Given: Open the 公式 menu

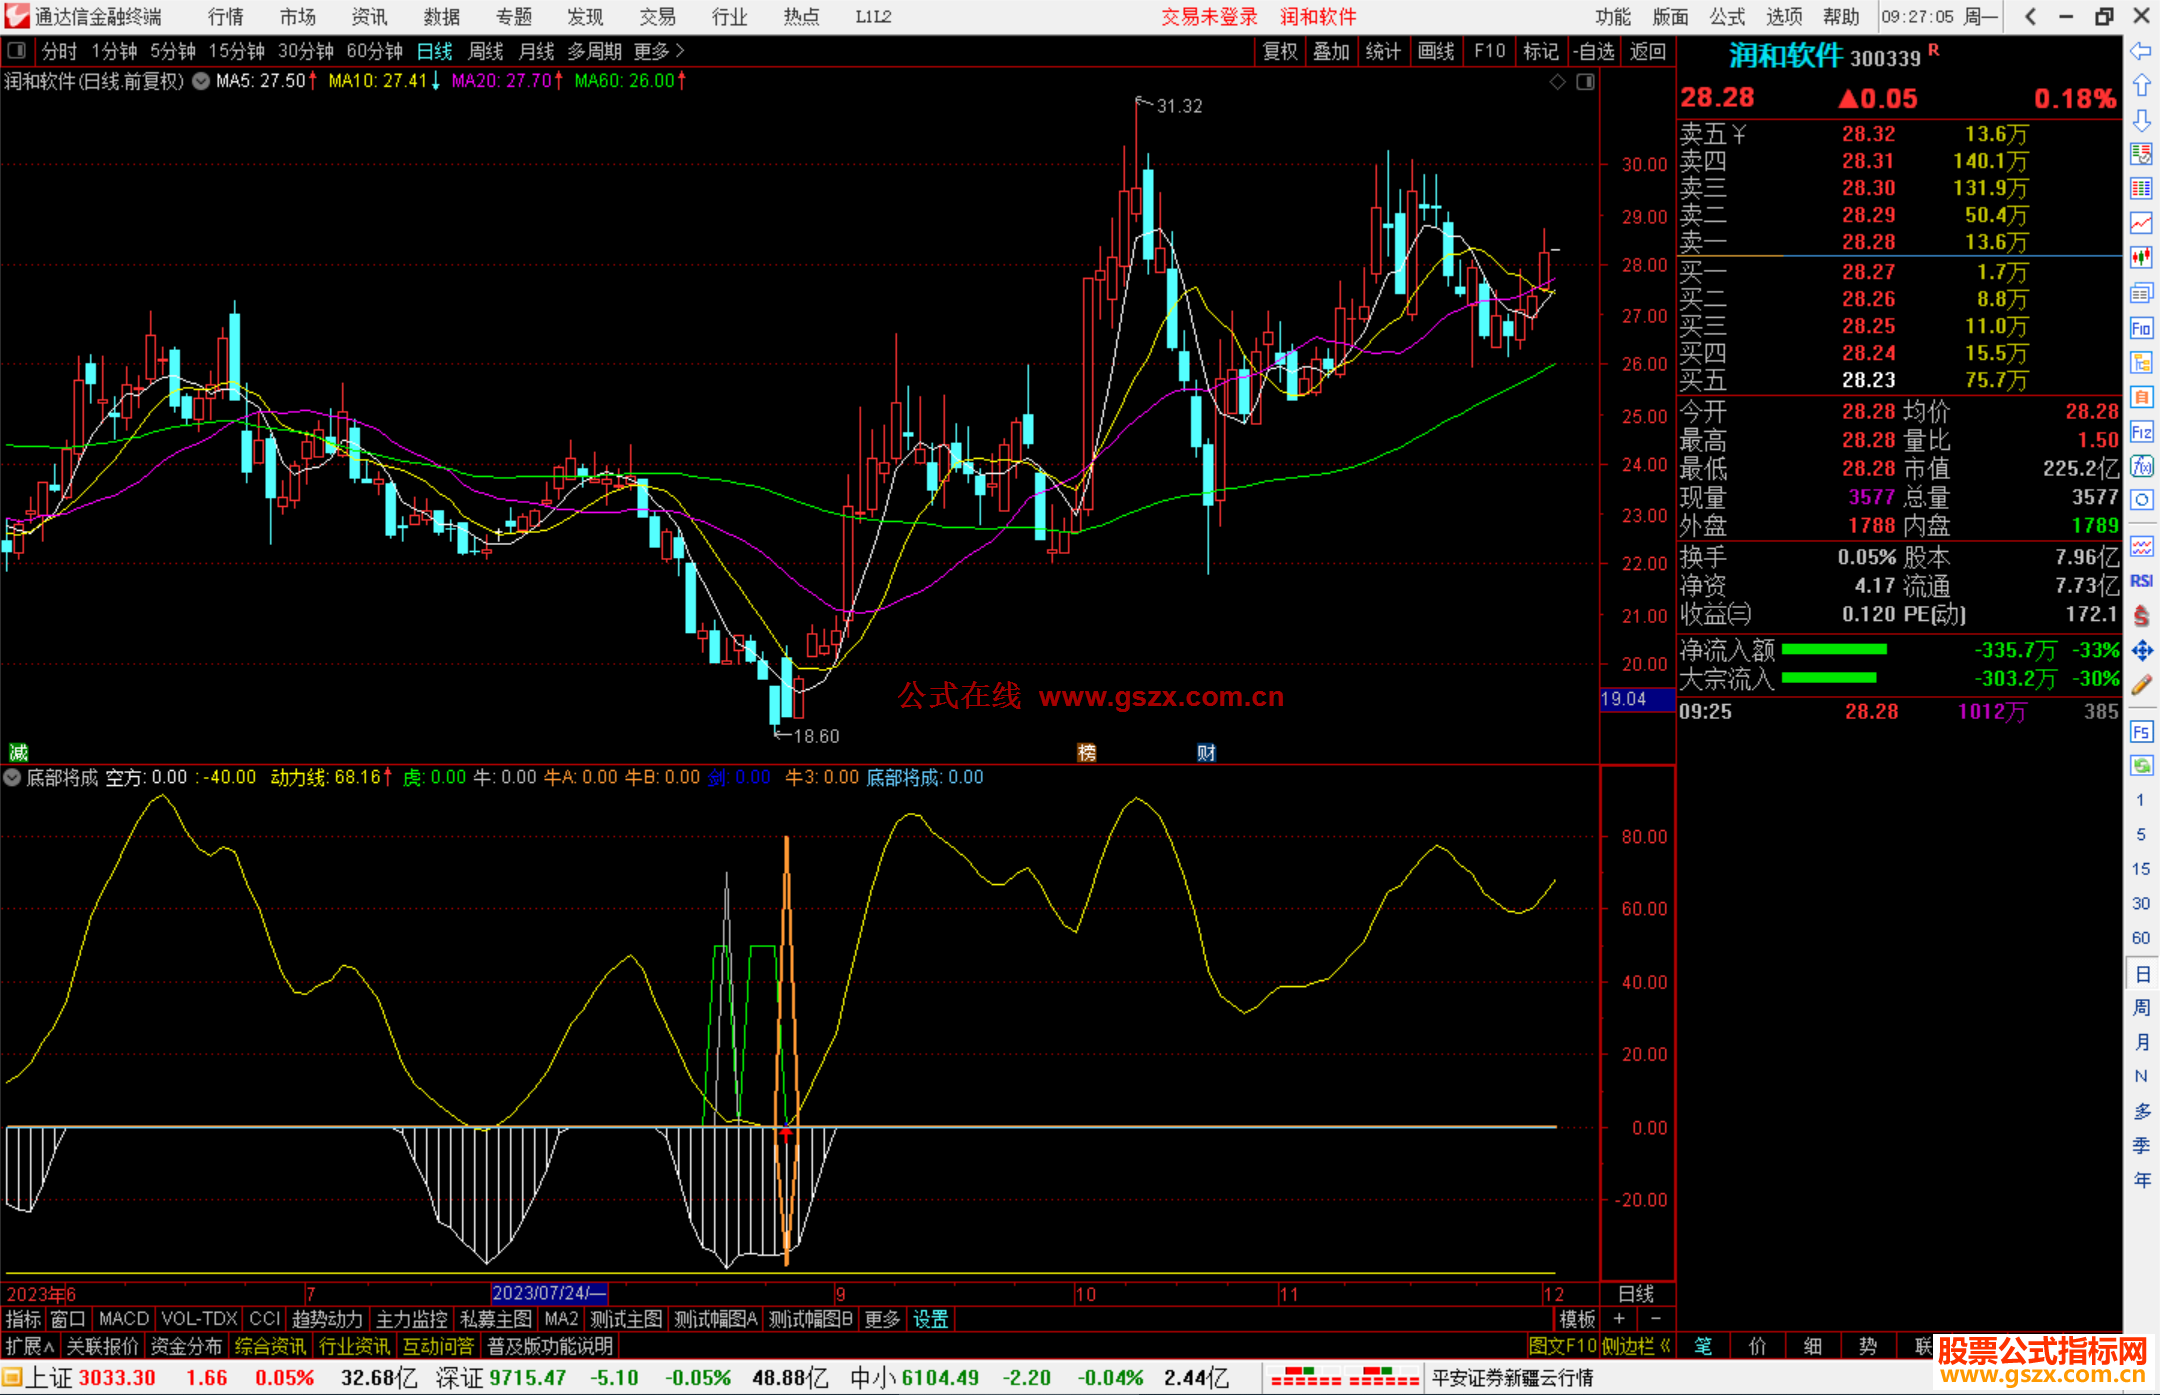Looking at the screenshot, I should tap(1727, 17).
